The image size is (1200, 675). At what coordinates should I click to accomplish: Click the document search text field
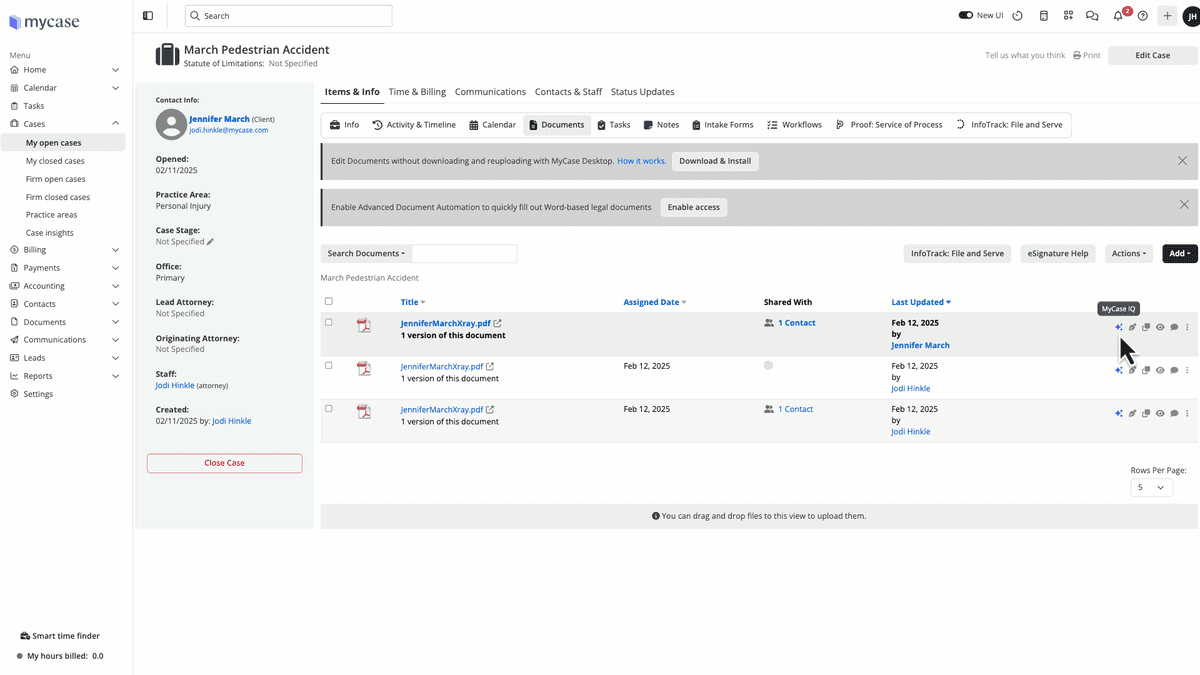point(465,254)
